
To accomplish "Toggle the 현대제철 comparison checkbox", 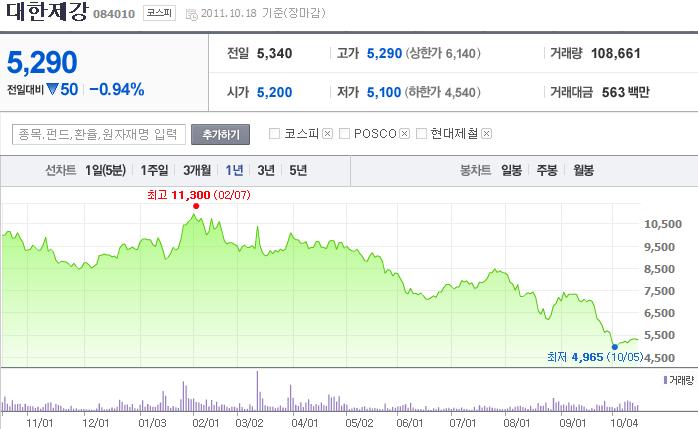I will 422,134.
